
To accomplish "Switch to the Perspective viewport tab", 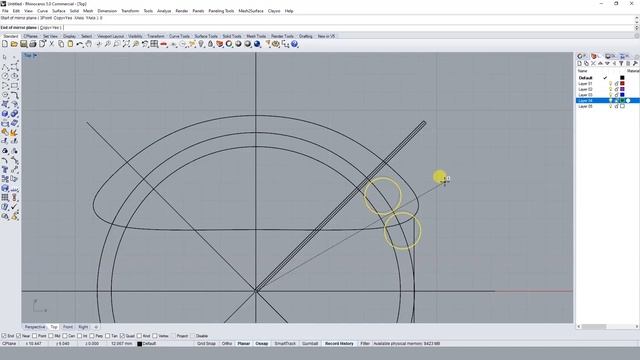I will coord(35,327).
